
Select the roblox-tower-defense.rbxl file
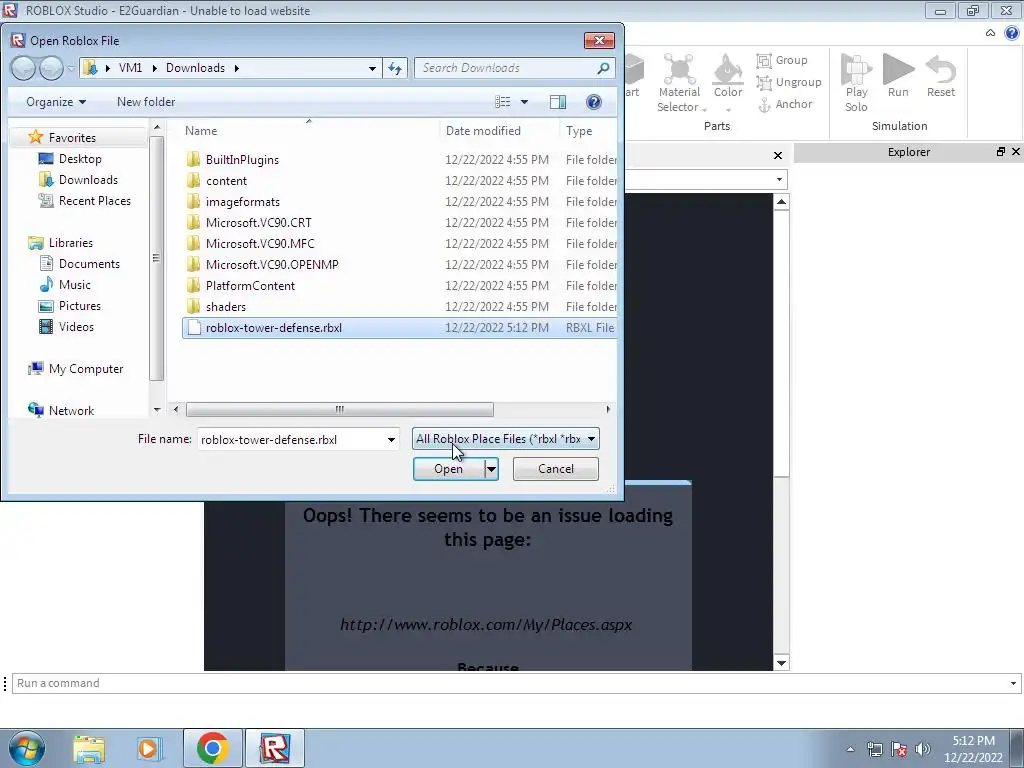[400, 328]
